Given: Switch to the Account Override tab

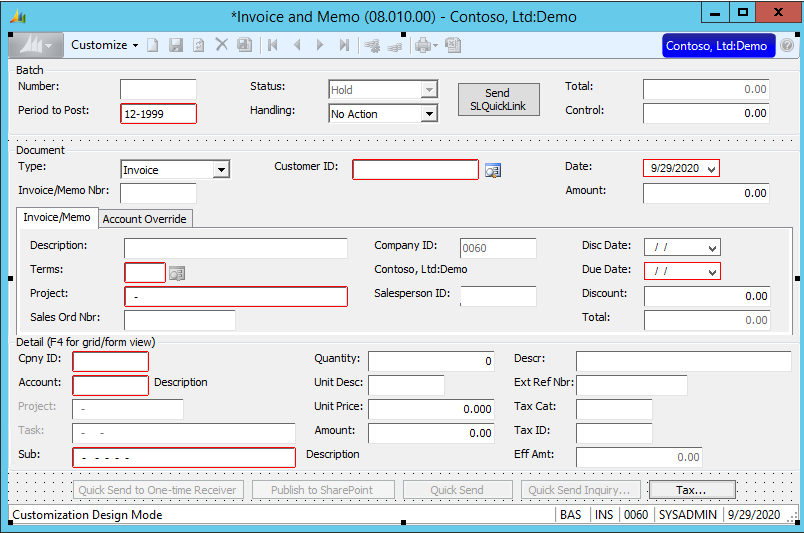Looking at the screenshot, I should 145,219.
